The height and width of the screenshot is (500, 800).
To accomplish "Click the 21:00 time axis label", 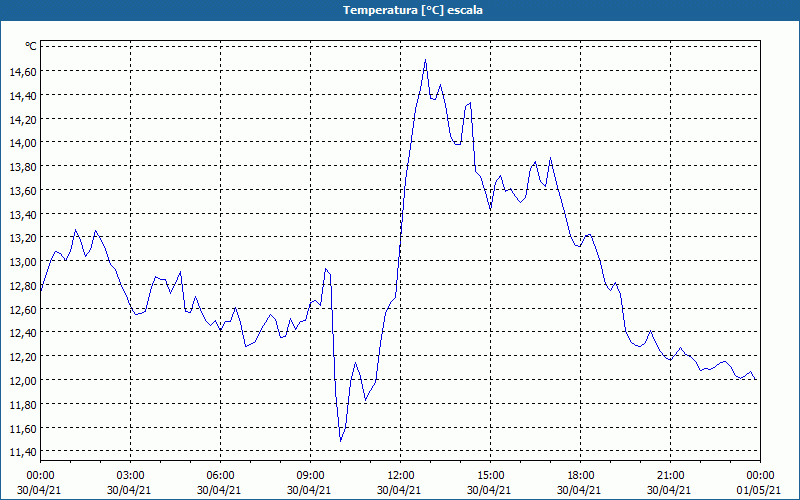I will coord(670,476).
